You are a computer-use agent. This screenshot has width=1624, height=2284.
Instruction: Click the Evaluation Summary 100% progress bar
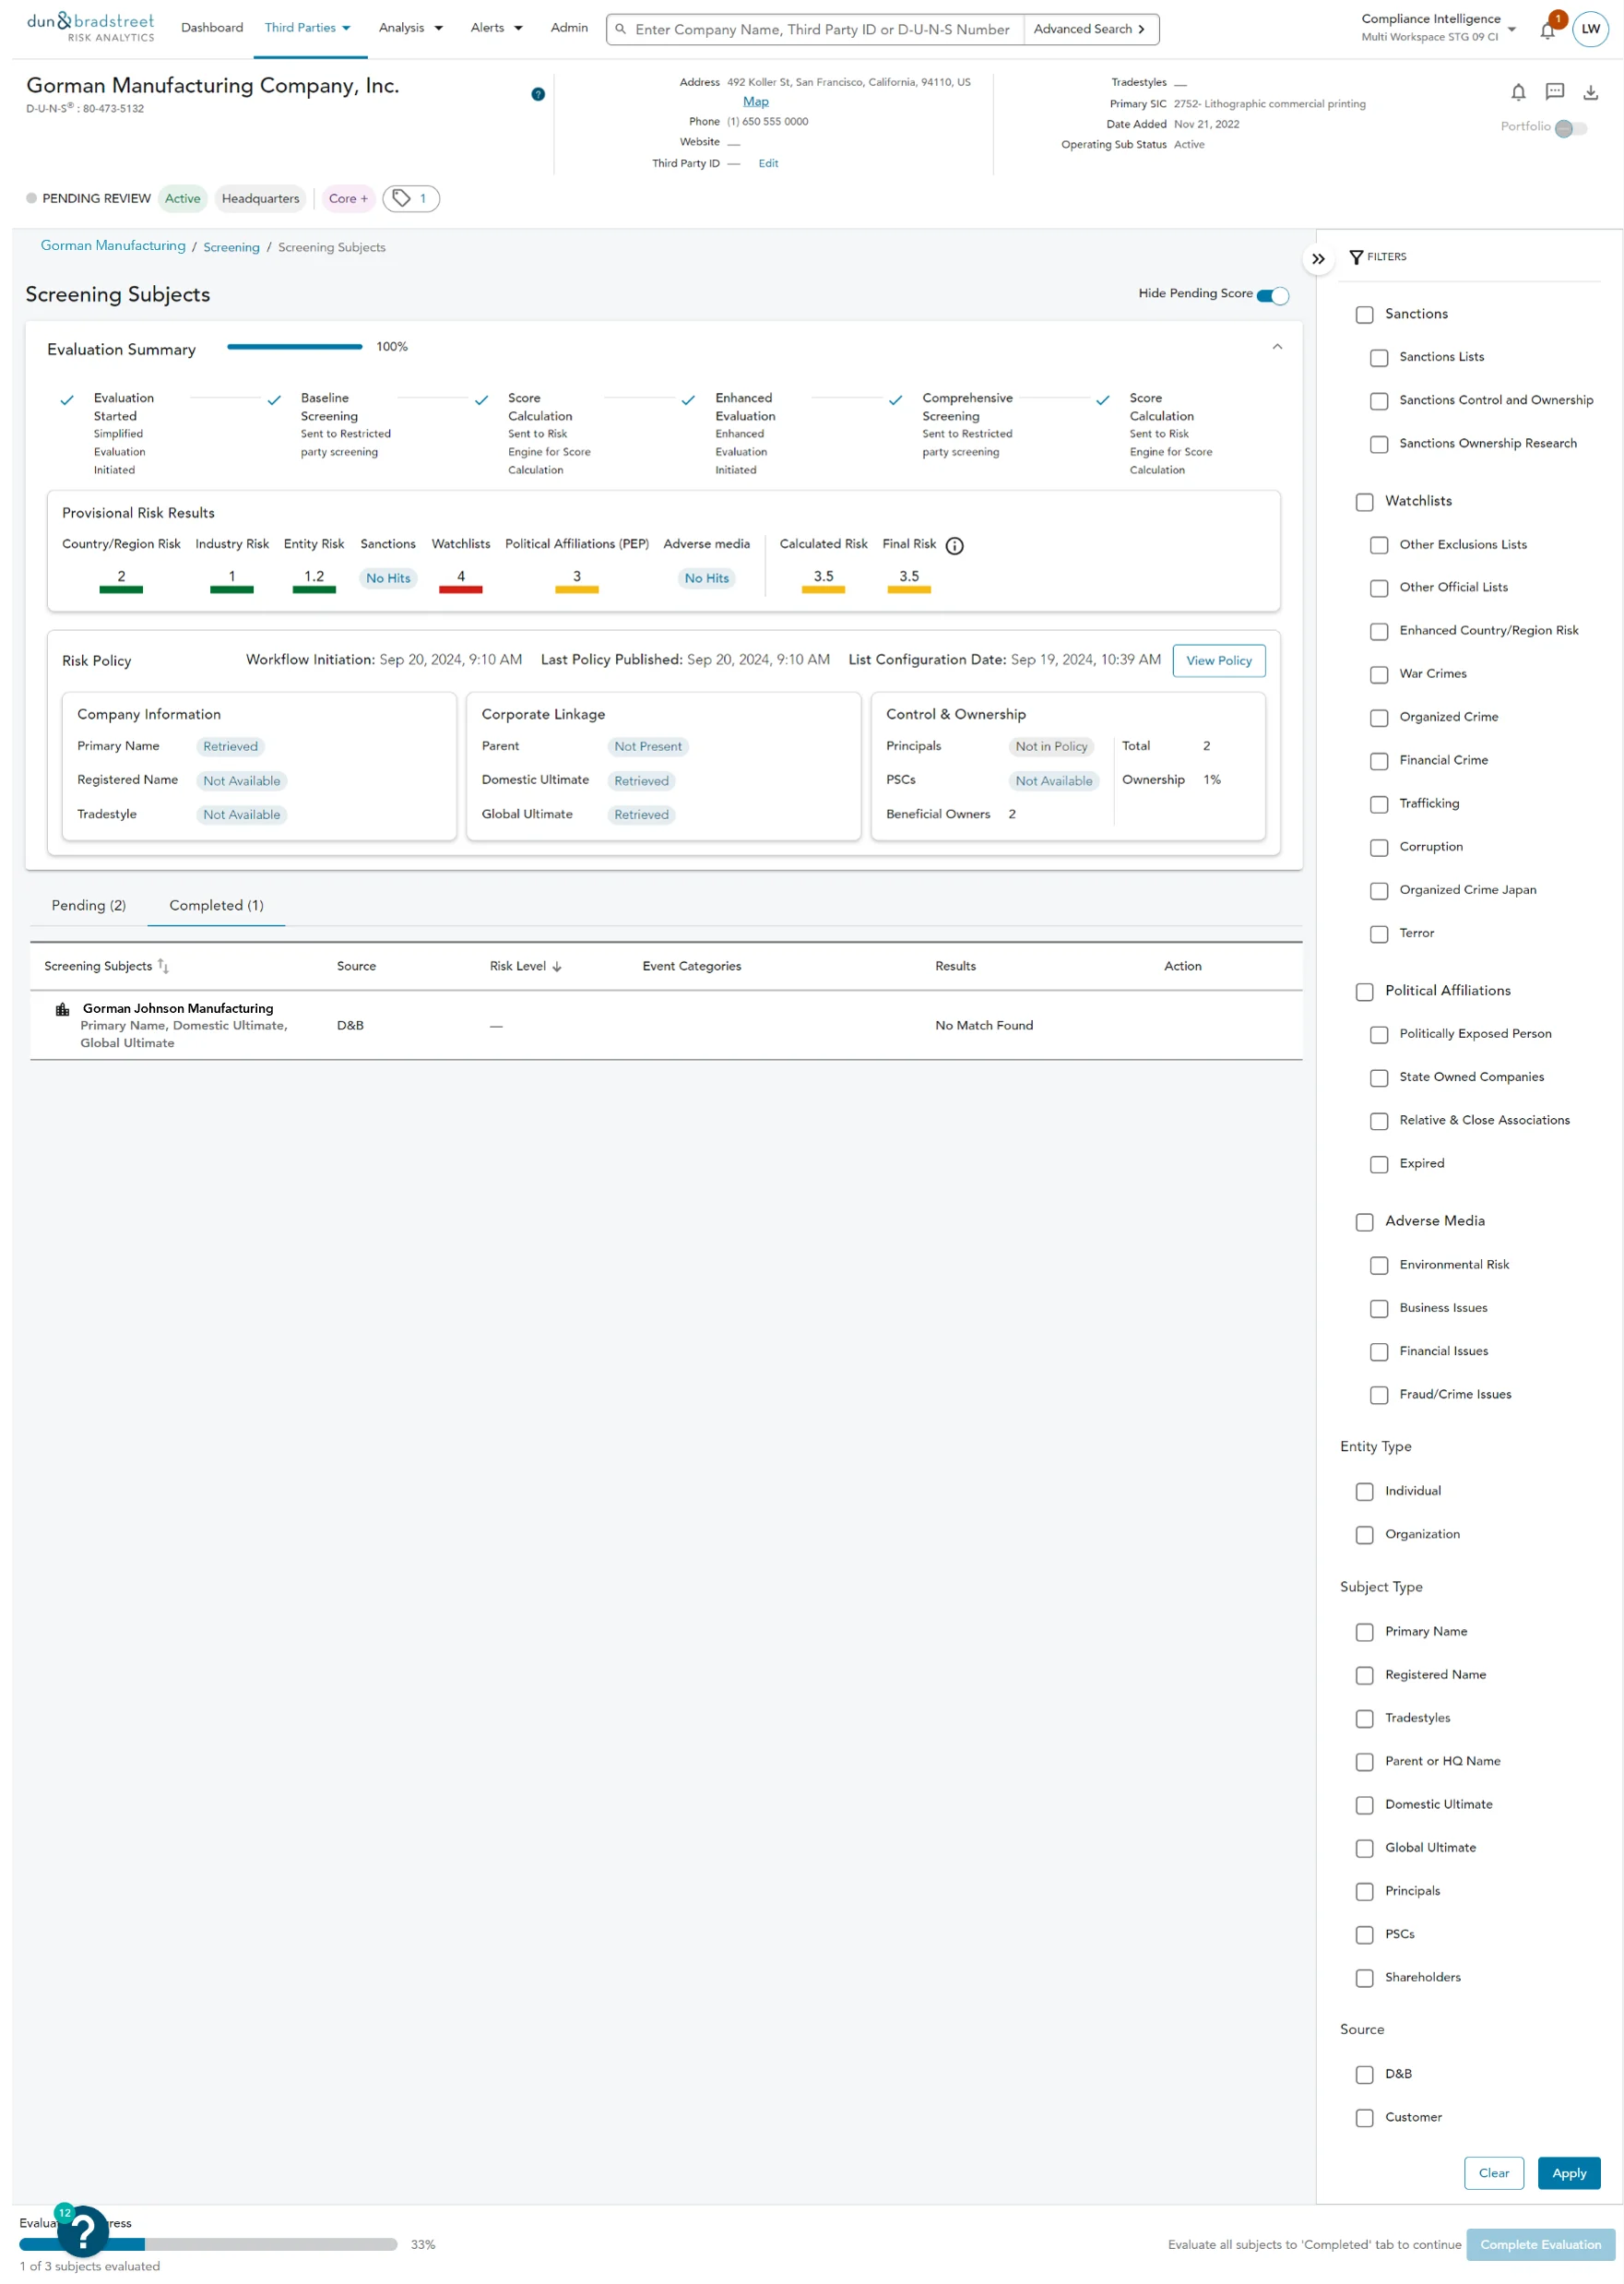coord(295,347)
